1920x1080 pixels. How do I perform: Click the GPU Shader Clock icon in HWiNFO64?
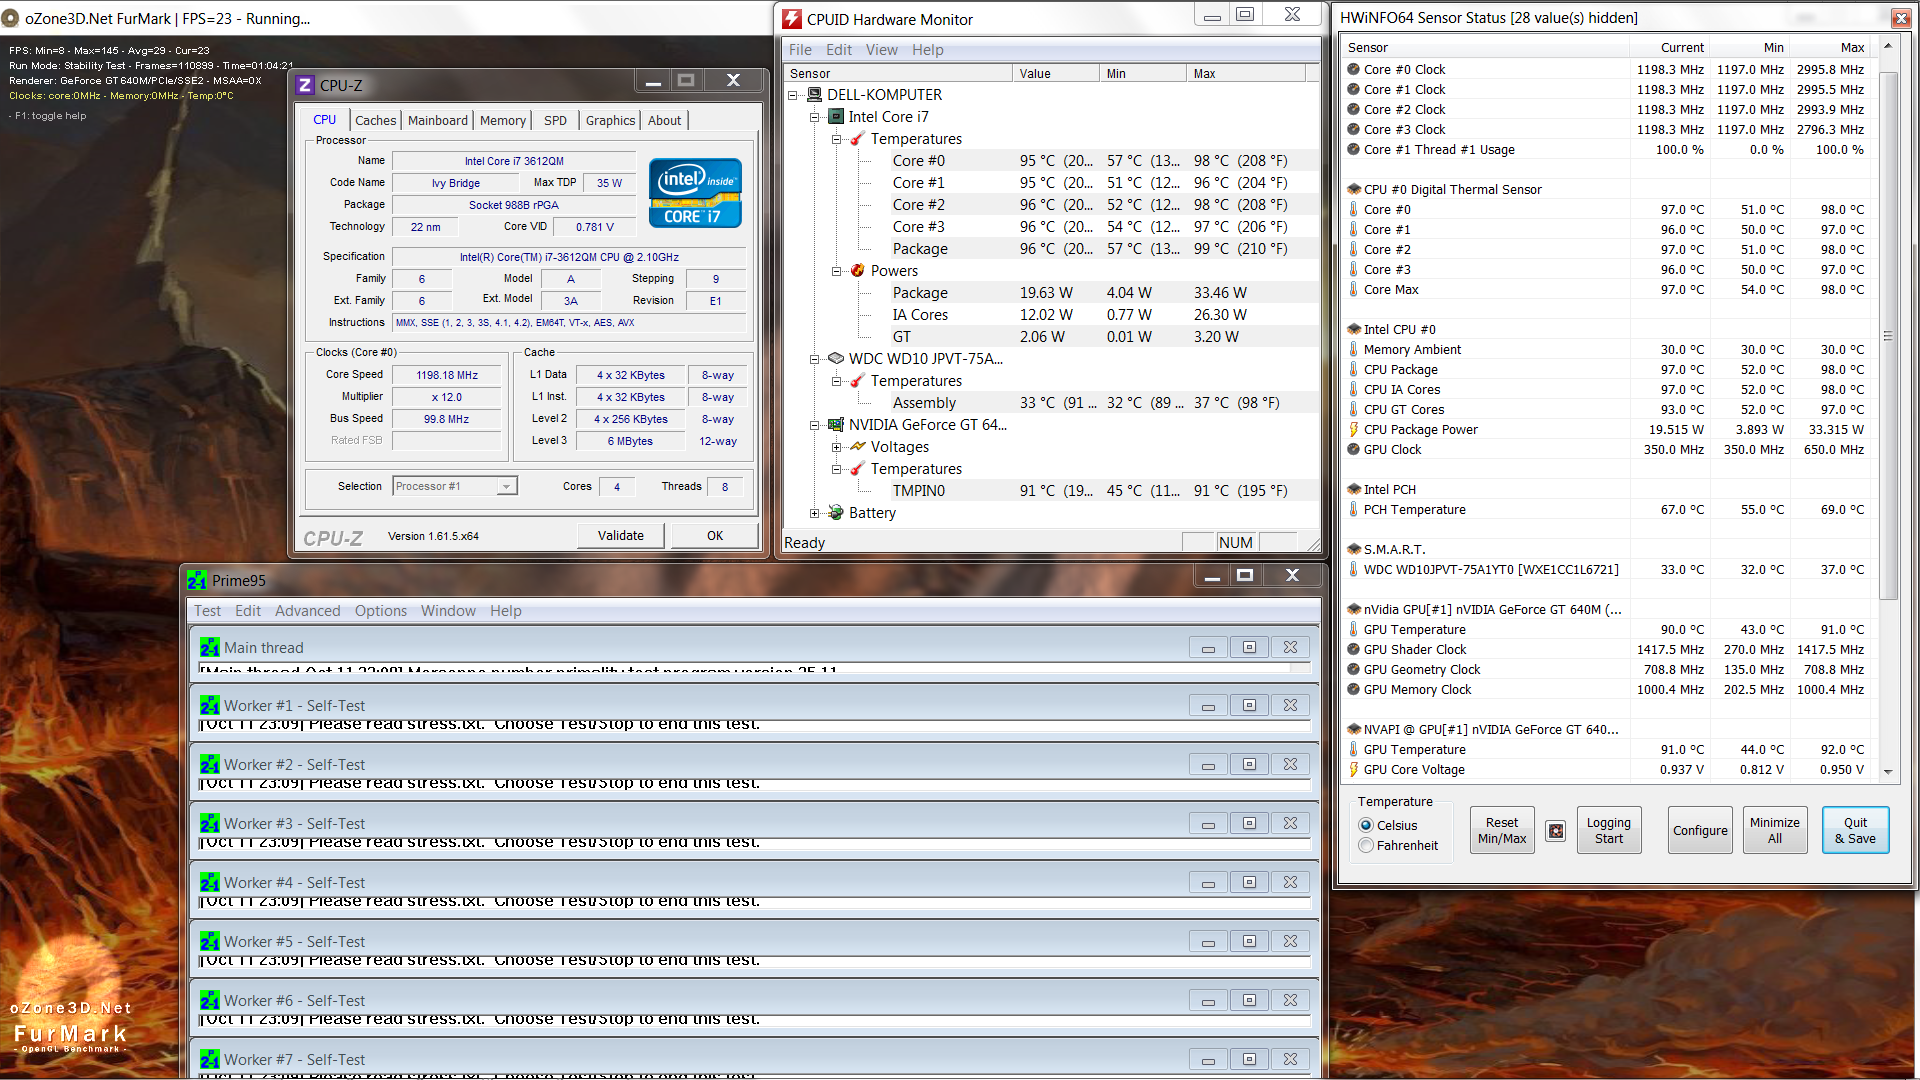click(x=1353, y=650)
